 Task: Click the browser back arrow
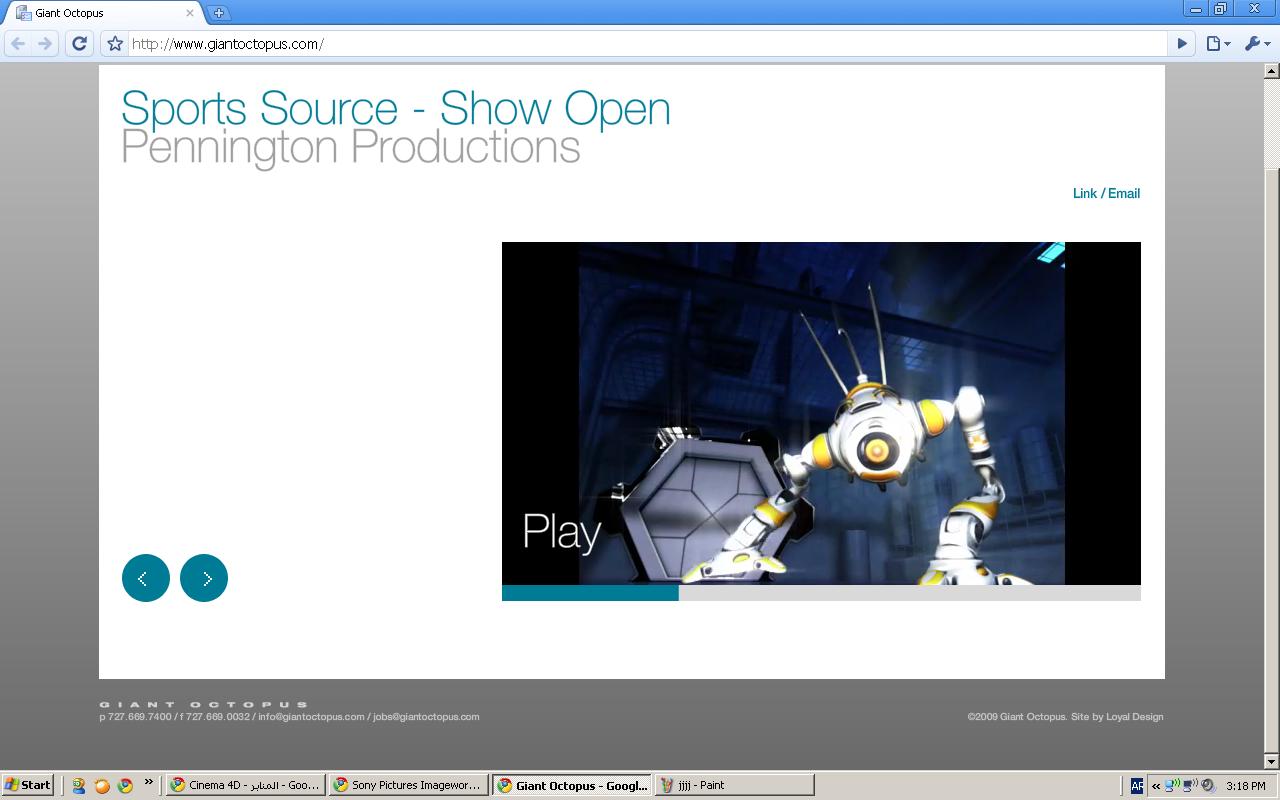(x=18, y=43)
